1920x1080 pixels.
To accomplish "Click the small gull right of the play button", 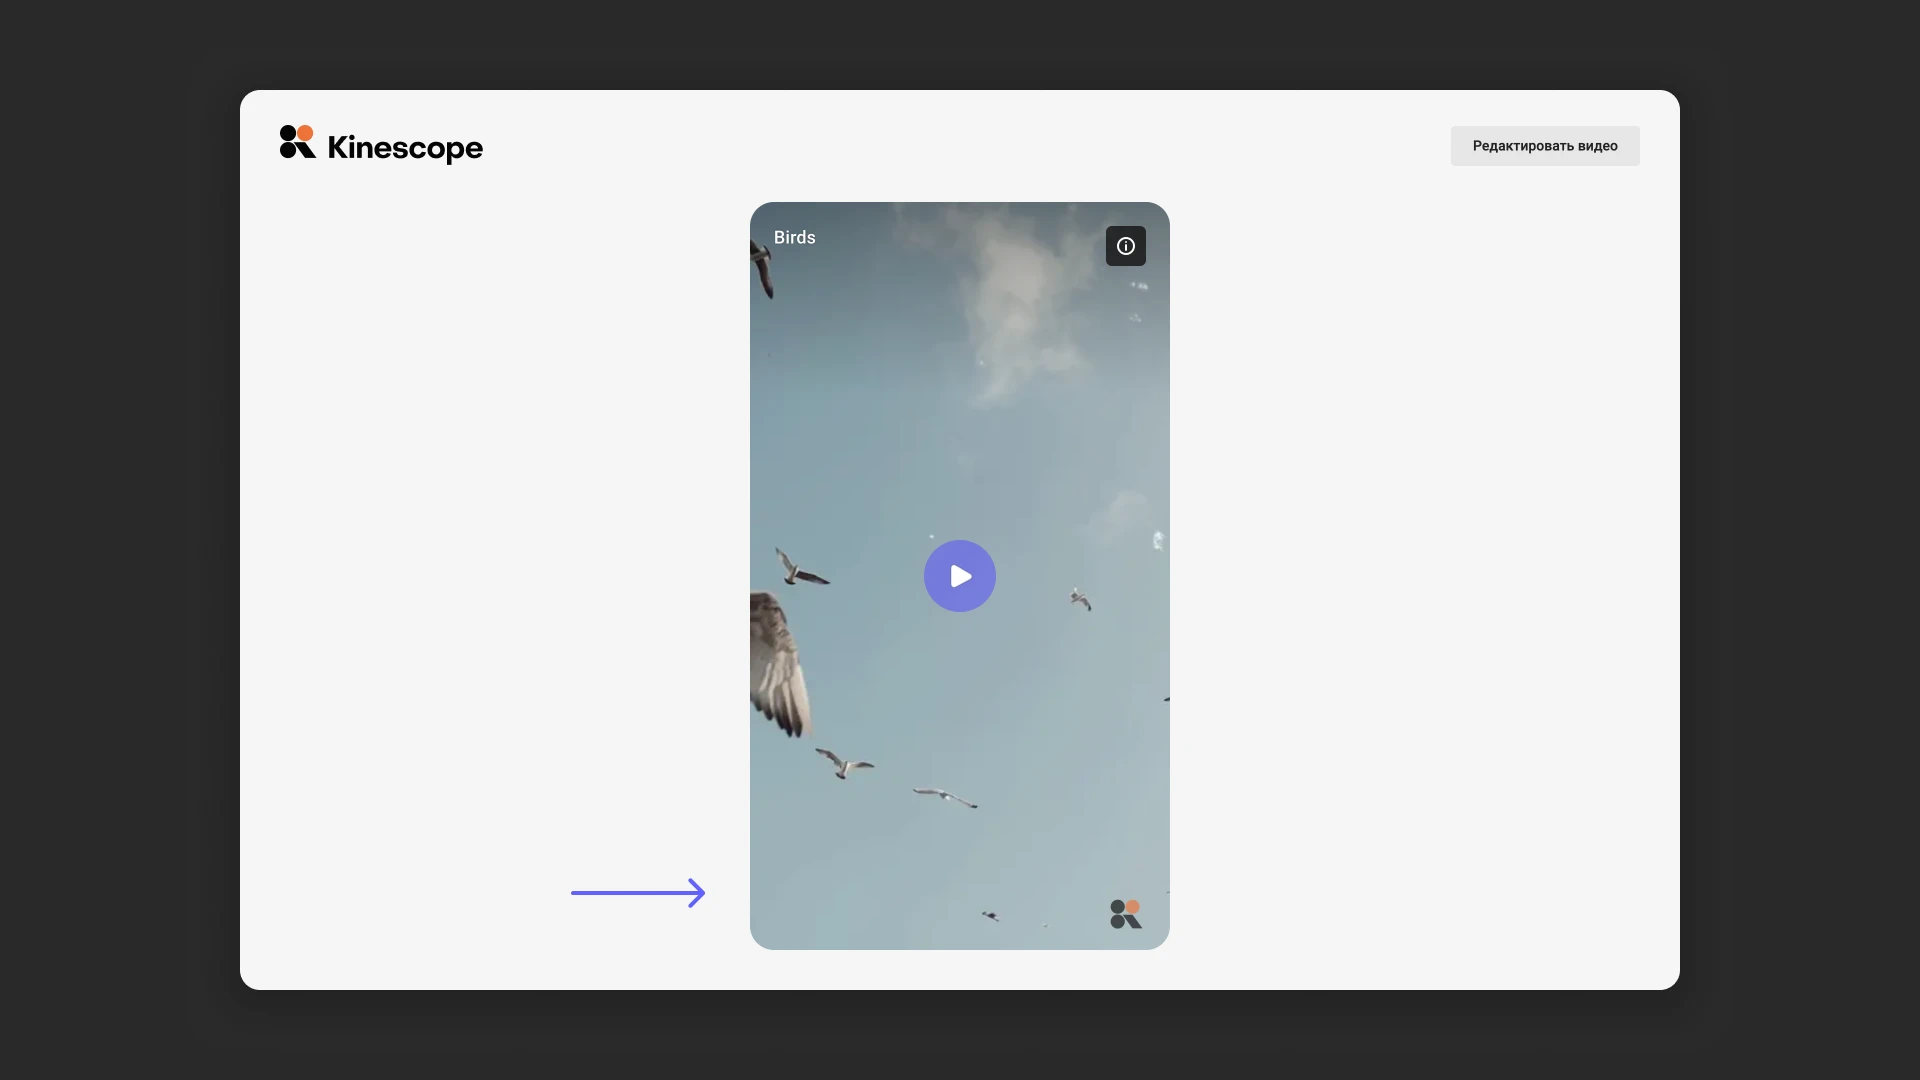I will (x=1081, y=600).
